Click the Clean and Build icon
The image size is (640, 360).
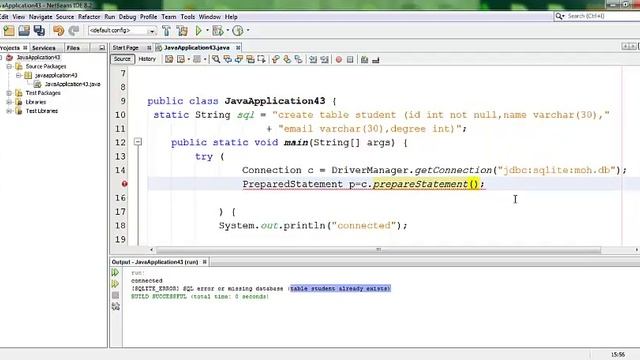182,31
